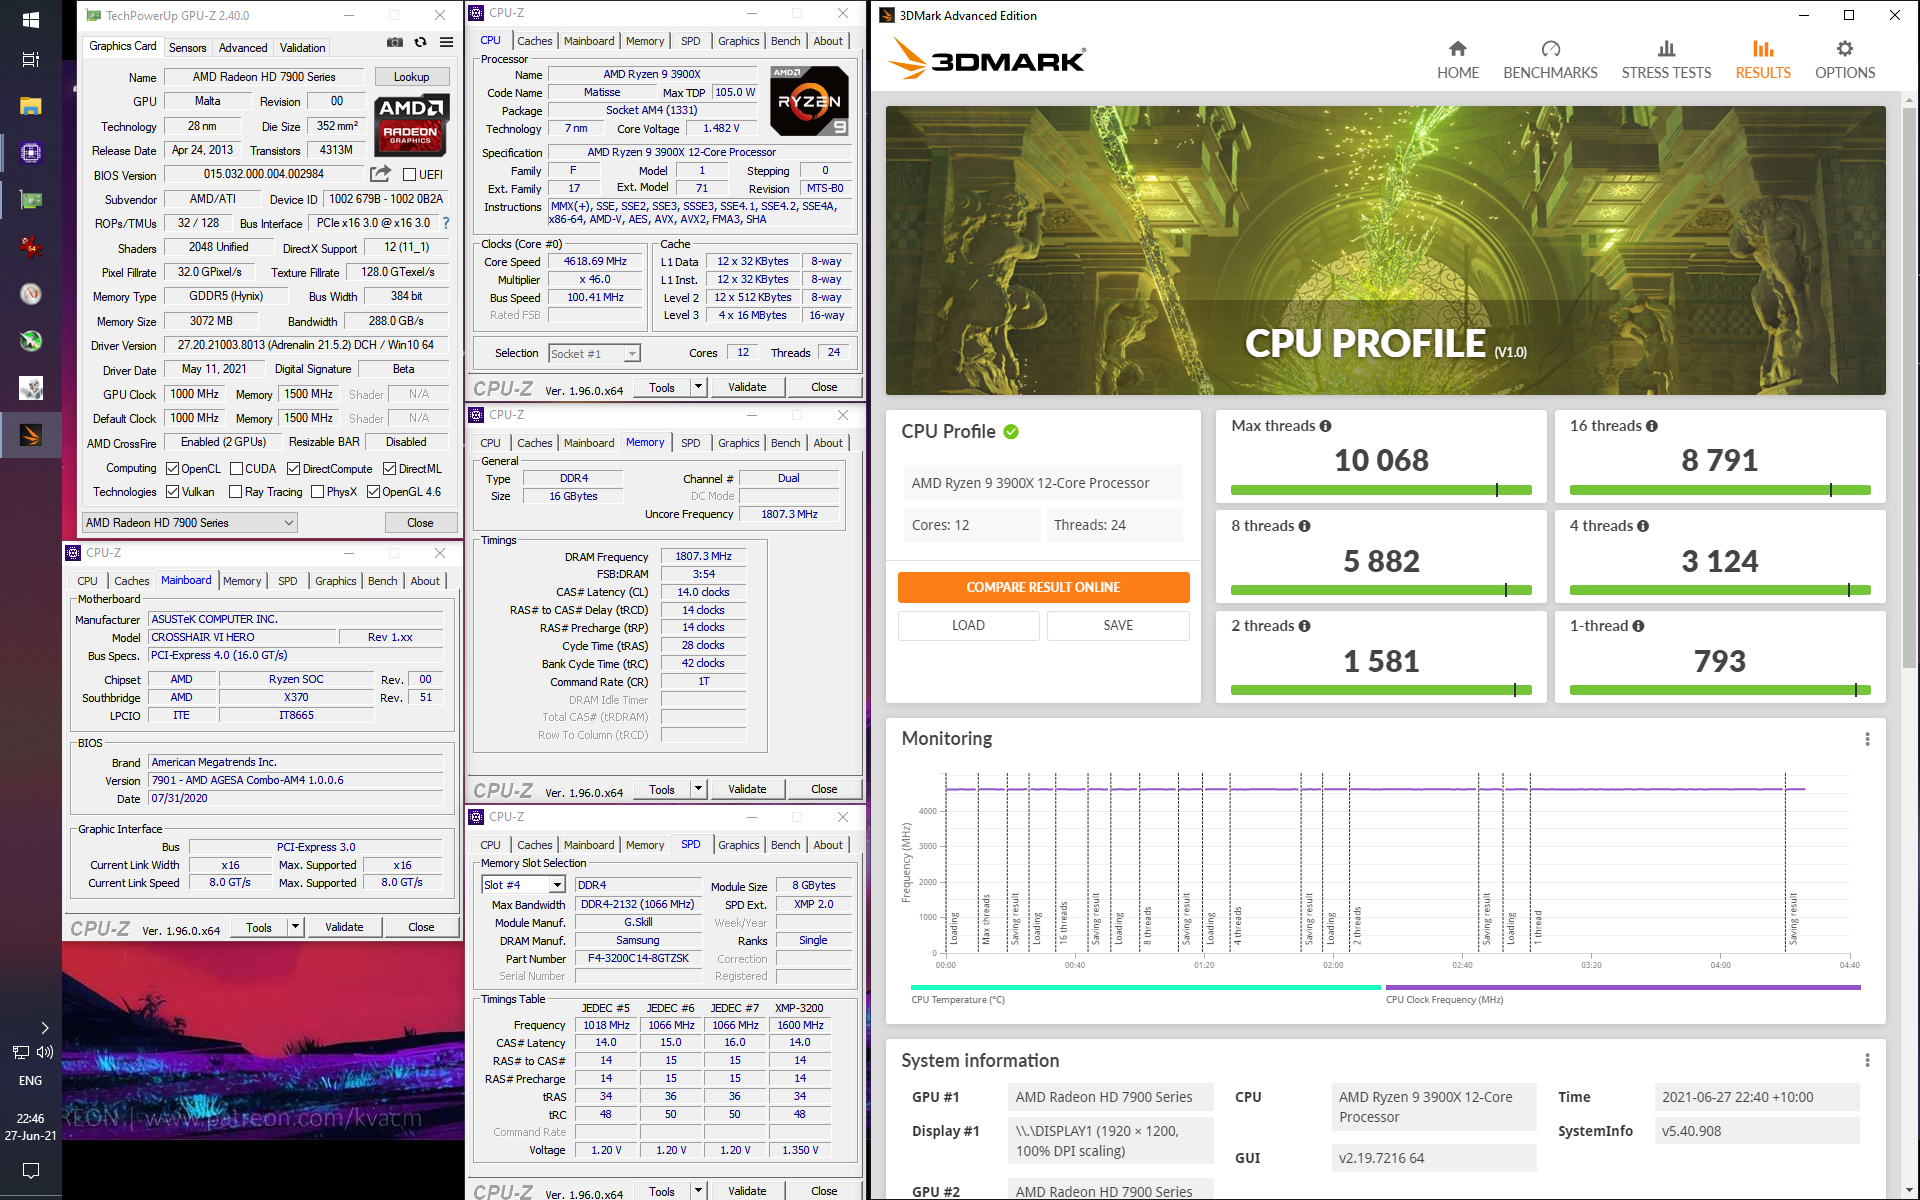Toggle the DirectCompute checkbox in GPU-Z
The width and height of the screenshot is (1920, 1200).
tap(293, 468)
